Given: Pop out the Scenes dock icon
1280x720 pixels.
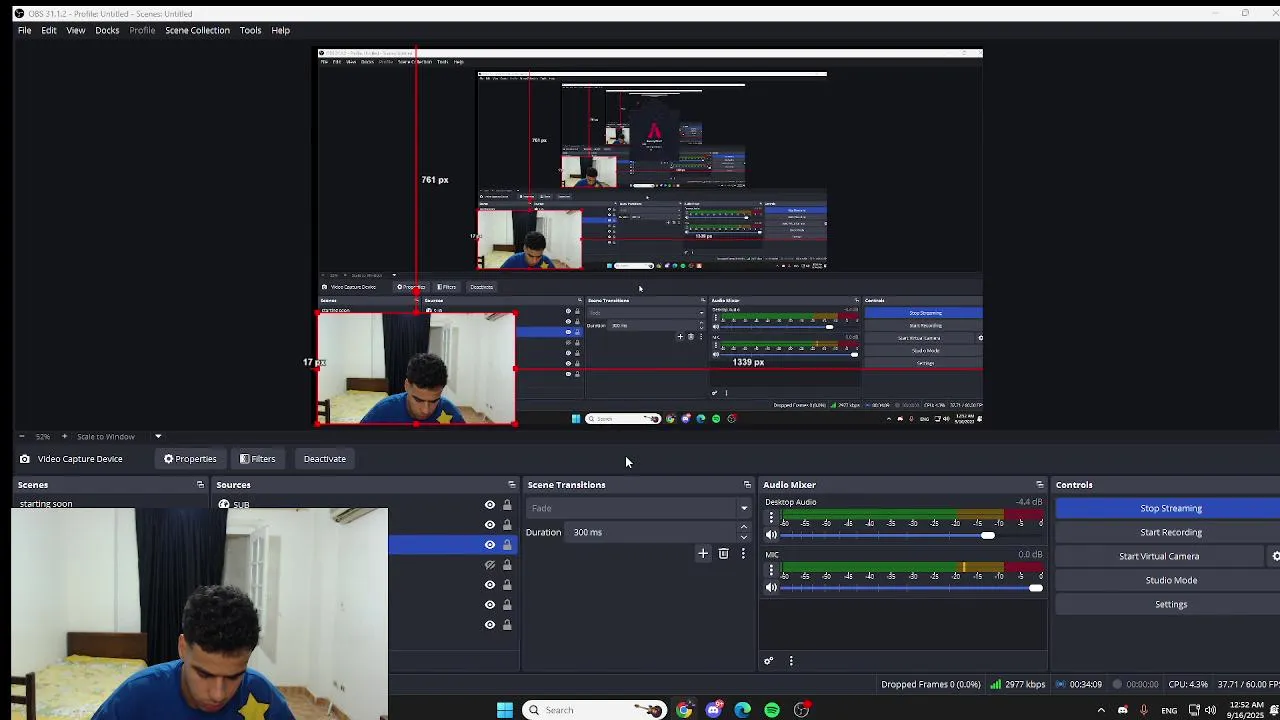Looking at the screenshot, I should [200, 485].
